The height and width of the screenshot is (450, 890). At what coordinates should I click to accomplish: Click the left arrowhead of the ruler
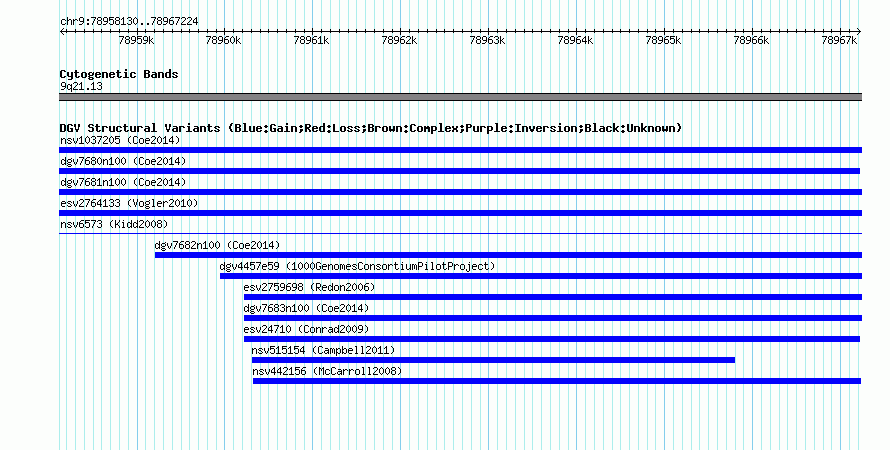click(x=62, y=32)
